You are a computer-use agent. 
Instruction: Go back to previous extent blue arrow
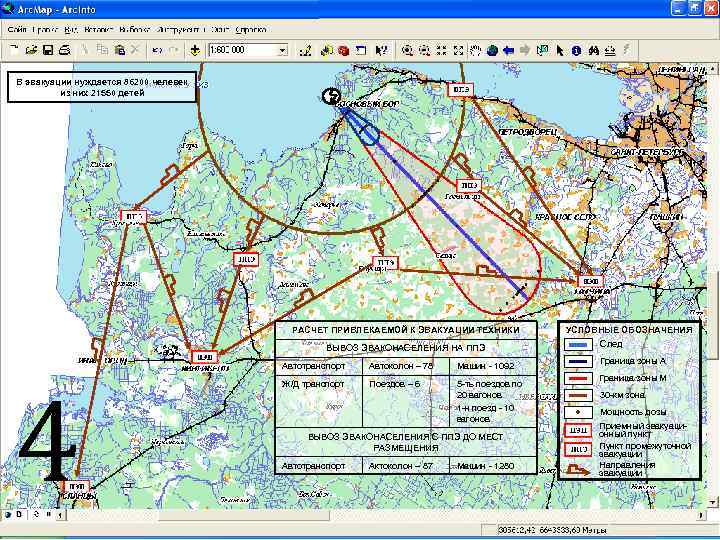click(x=508, y=51)
